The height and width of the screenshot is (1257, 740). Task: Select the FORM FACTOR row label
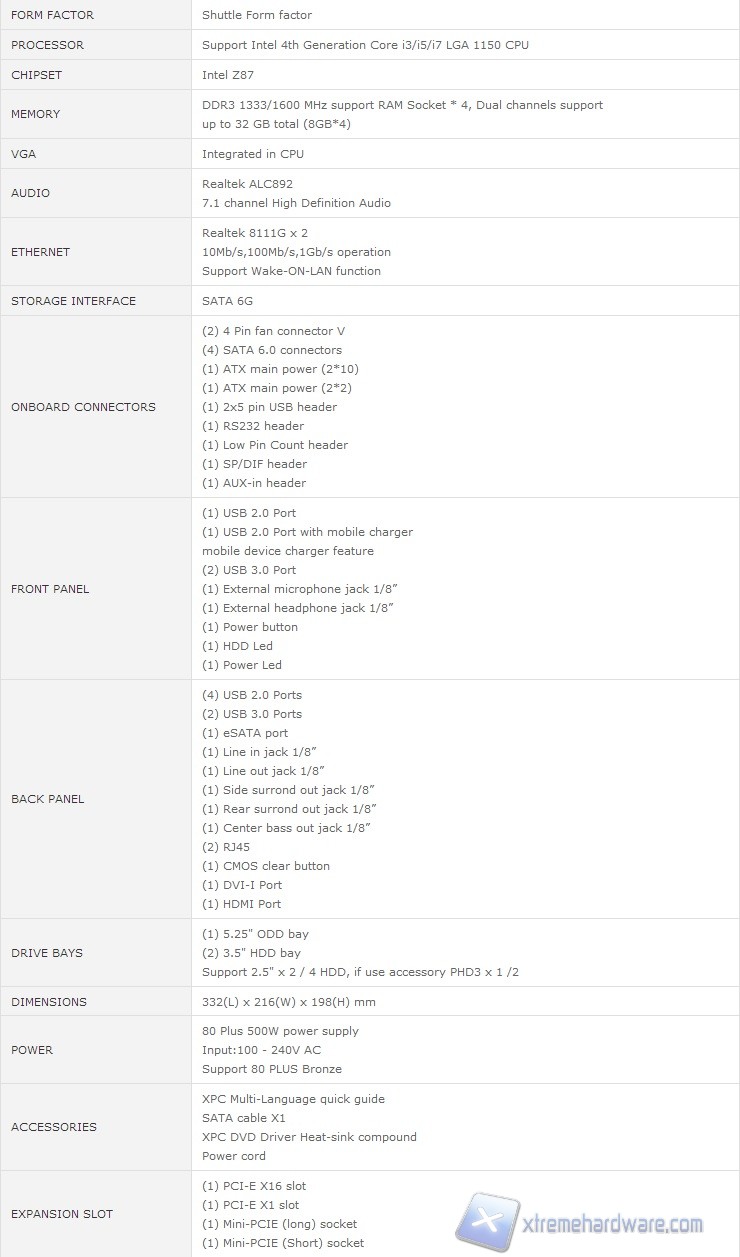click(52, 15)
